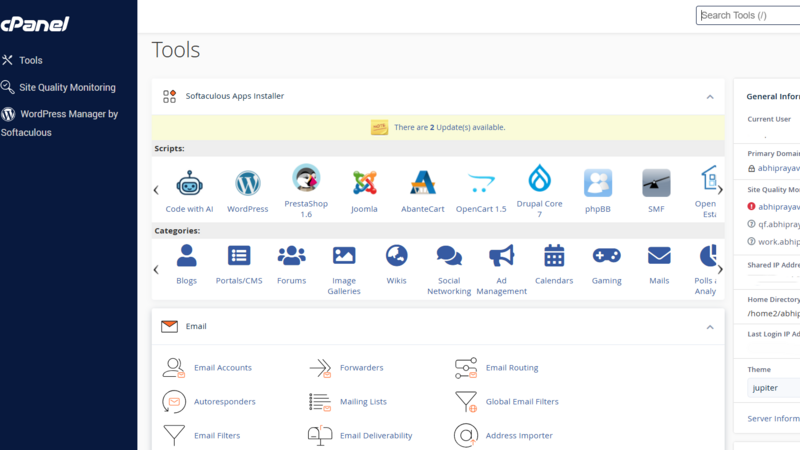Open the Drupal Core 7 icon
Viewport: 800px width, 450px height.
click(x=539, y=178)
